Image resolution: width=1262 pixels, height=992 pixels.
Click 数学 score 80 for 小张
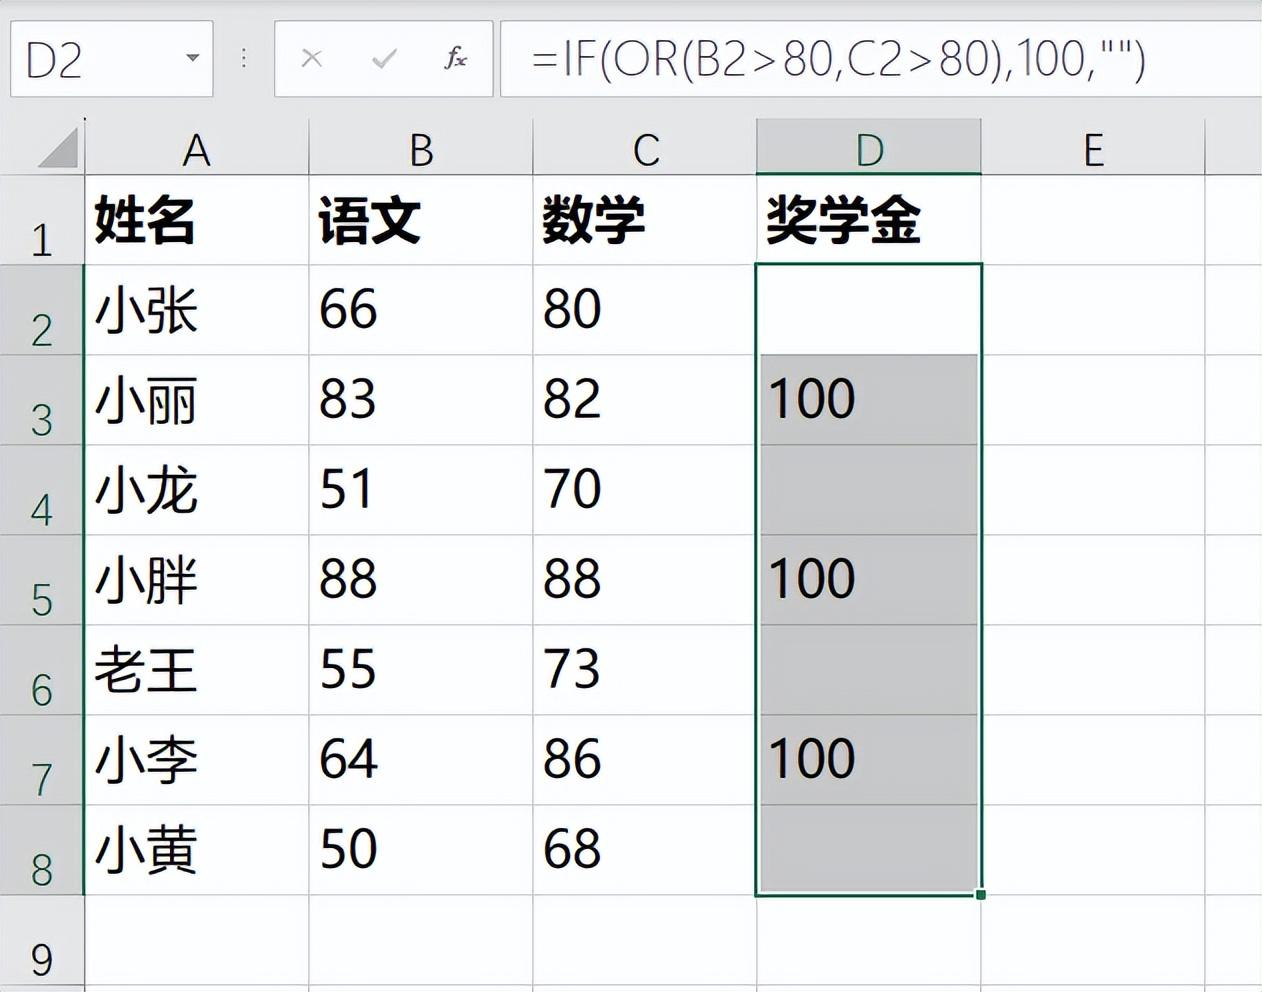pos(645,310)
